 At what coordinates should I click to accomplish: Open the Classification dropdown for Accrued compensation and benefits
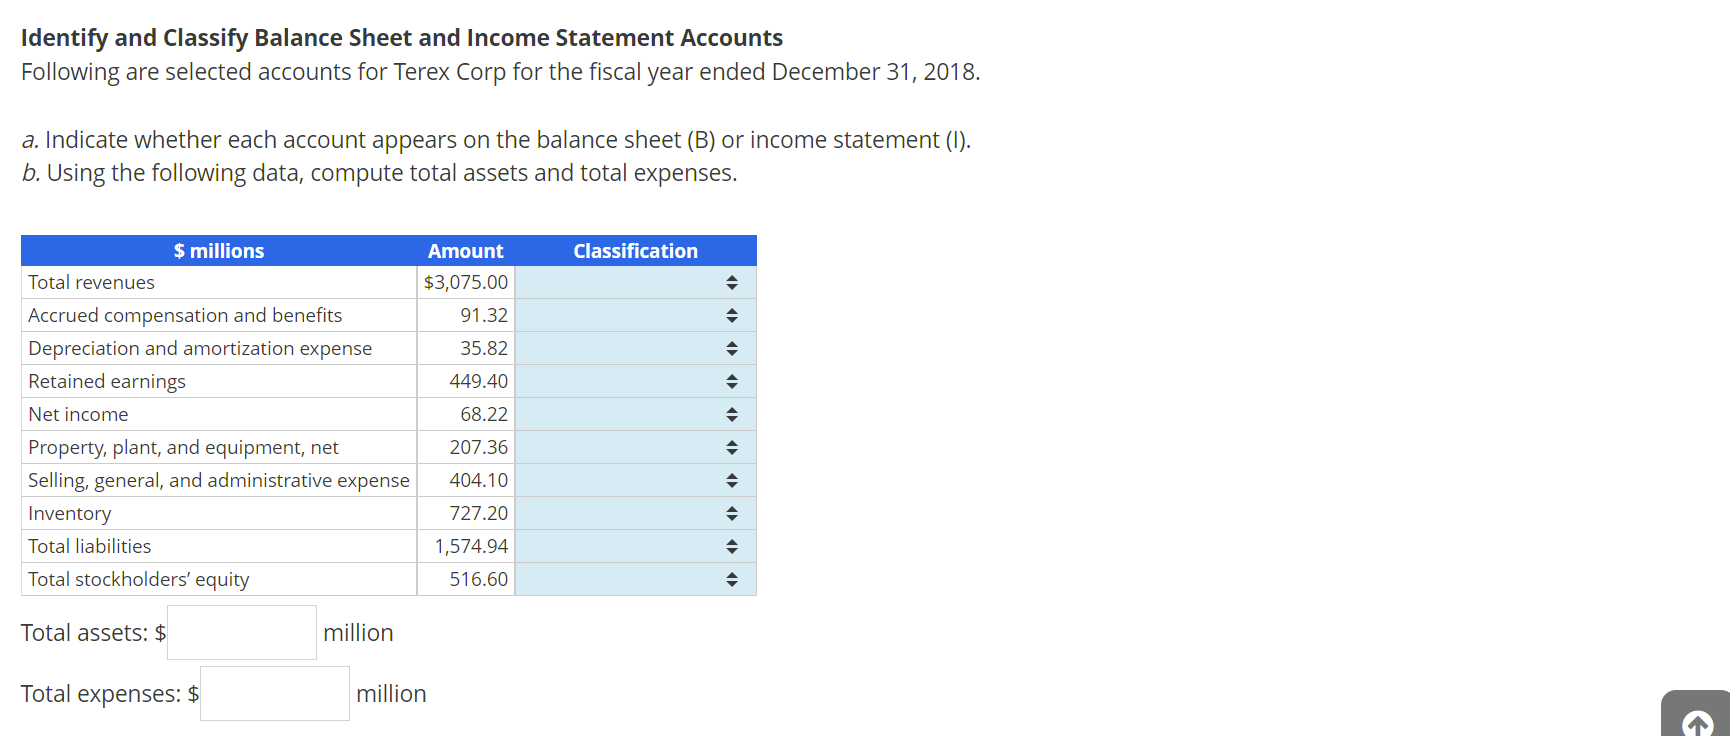coord(731,315)
